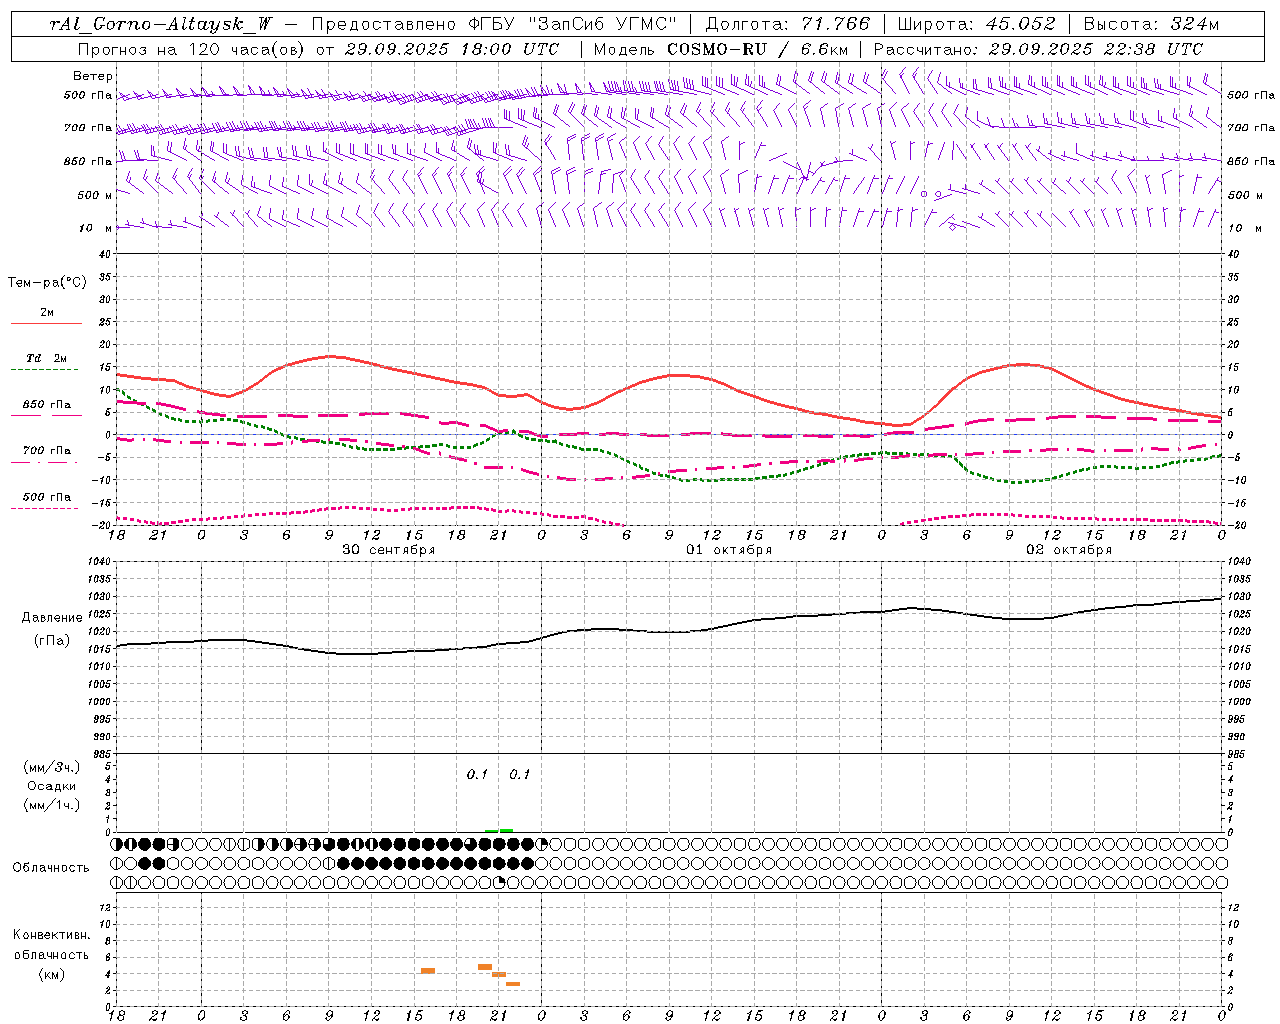Click the green dashed line sample under Td 2м

pos(45,370)
